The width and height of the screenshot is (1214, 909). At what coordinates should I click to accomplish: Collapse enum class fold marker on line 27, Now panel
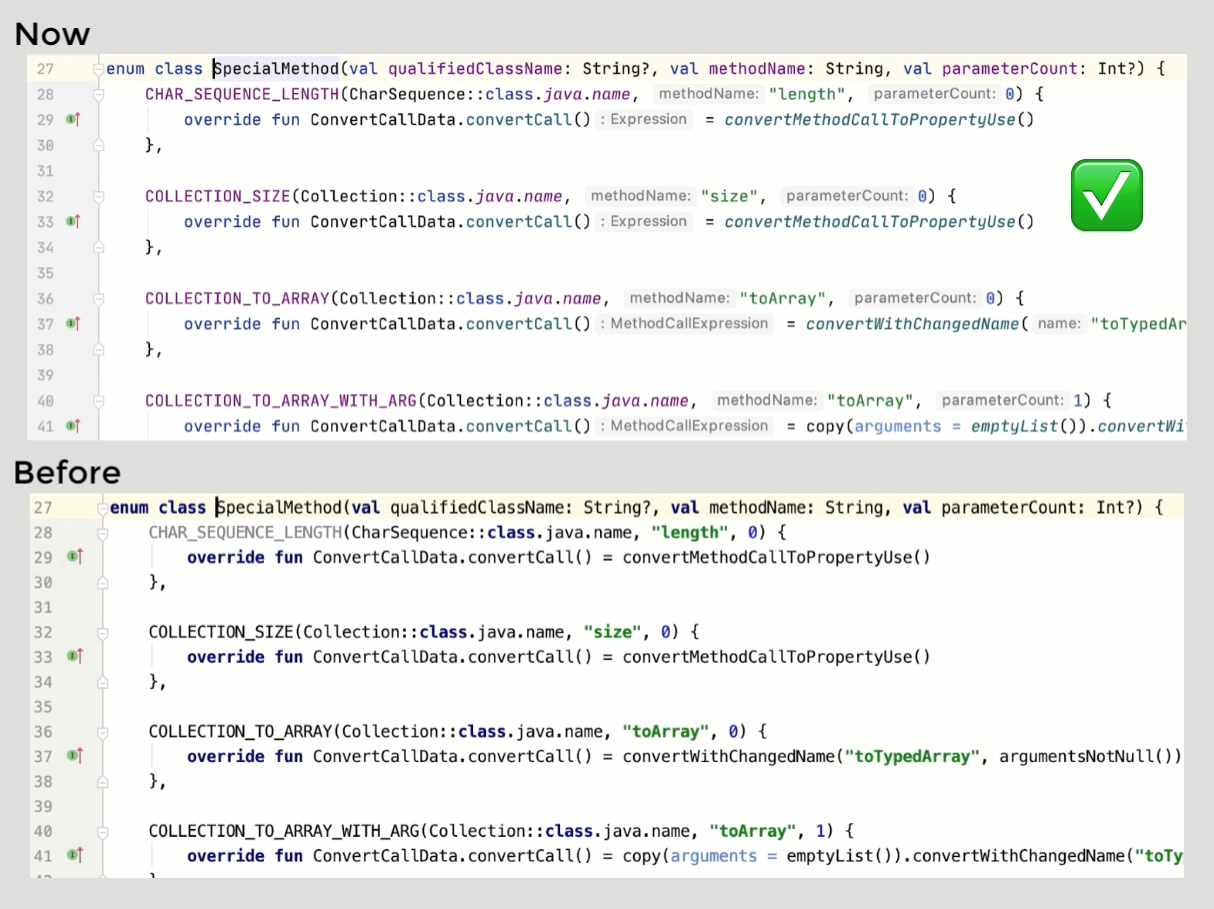[98, 69]
